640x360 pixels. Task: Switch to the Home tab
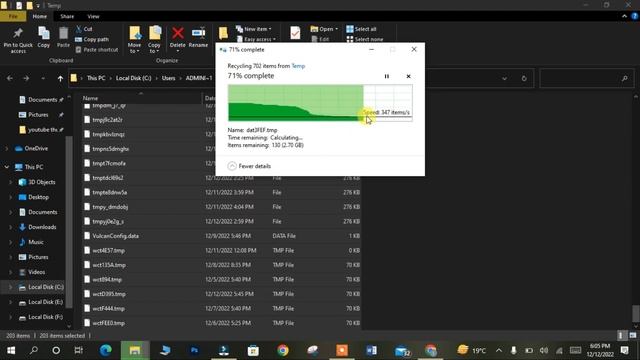coord(40,16)
